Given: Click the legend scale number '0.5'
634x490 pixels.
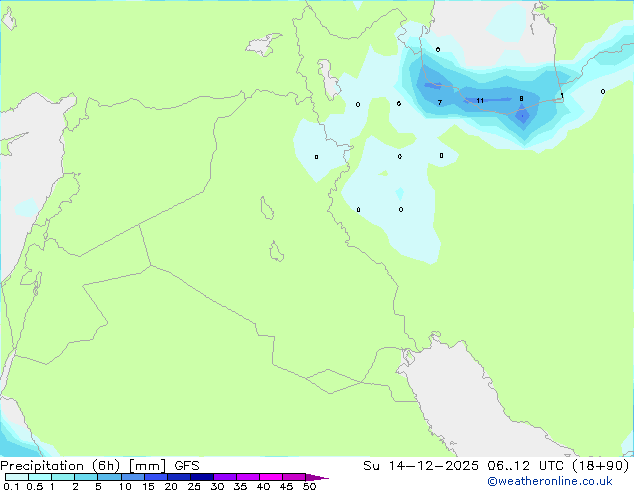Looking at the screenshot, I should [35, 486].
